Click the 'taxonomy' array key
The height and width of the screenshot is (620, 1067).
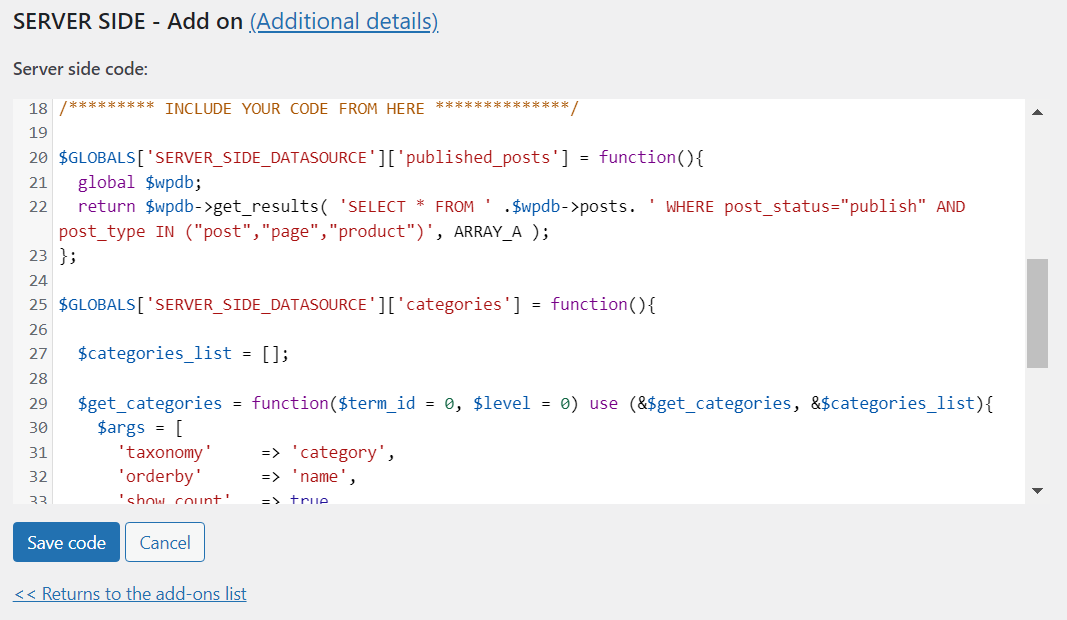click(x=164, y=452)
